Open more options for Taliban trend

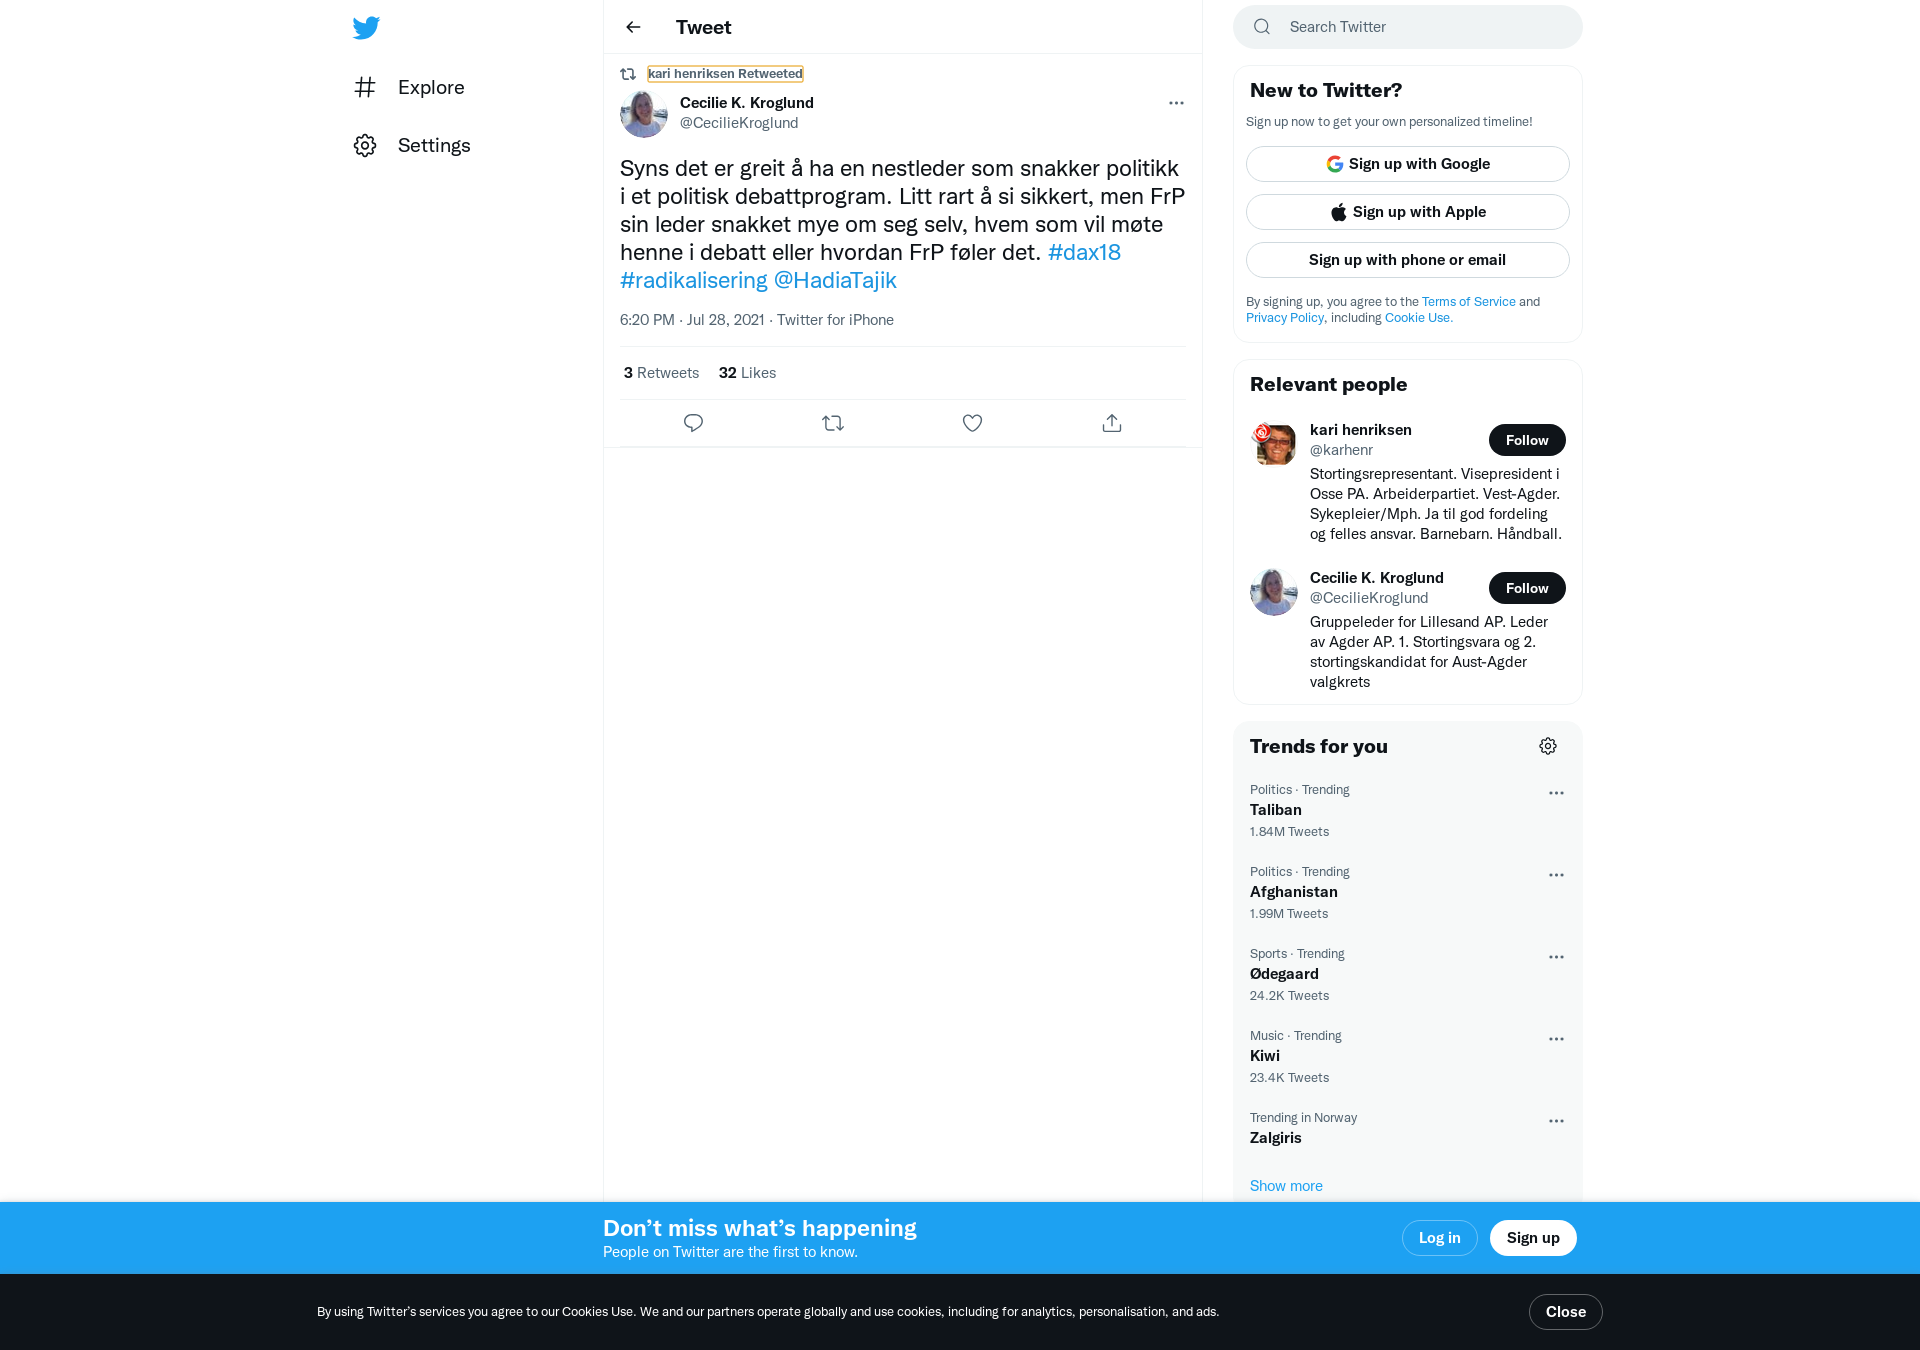point(1556,793)
